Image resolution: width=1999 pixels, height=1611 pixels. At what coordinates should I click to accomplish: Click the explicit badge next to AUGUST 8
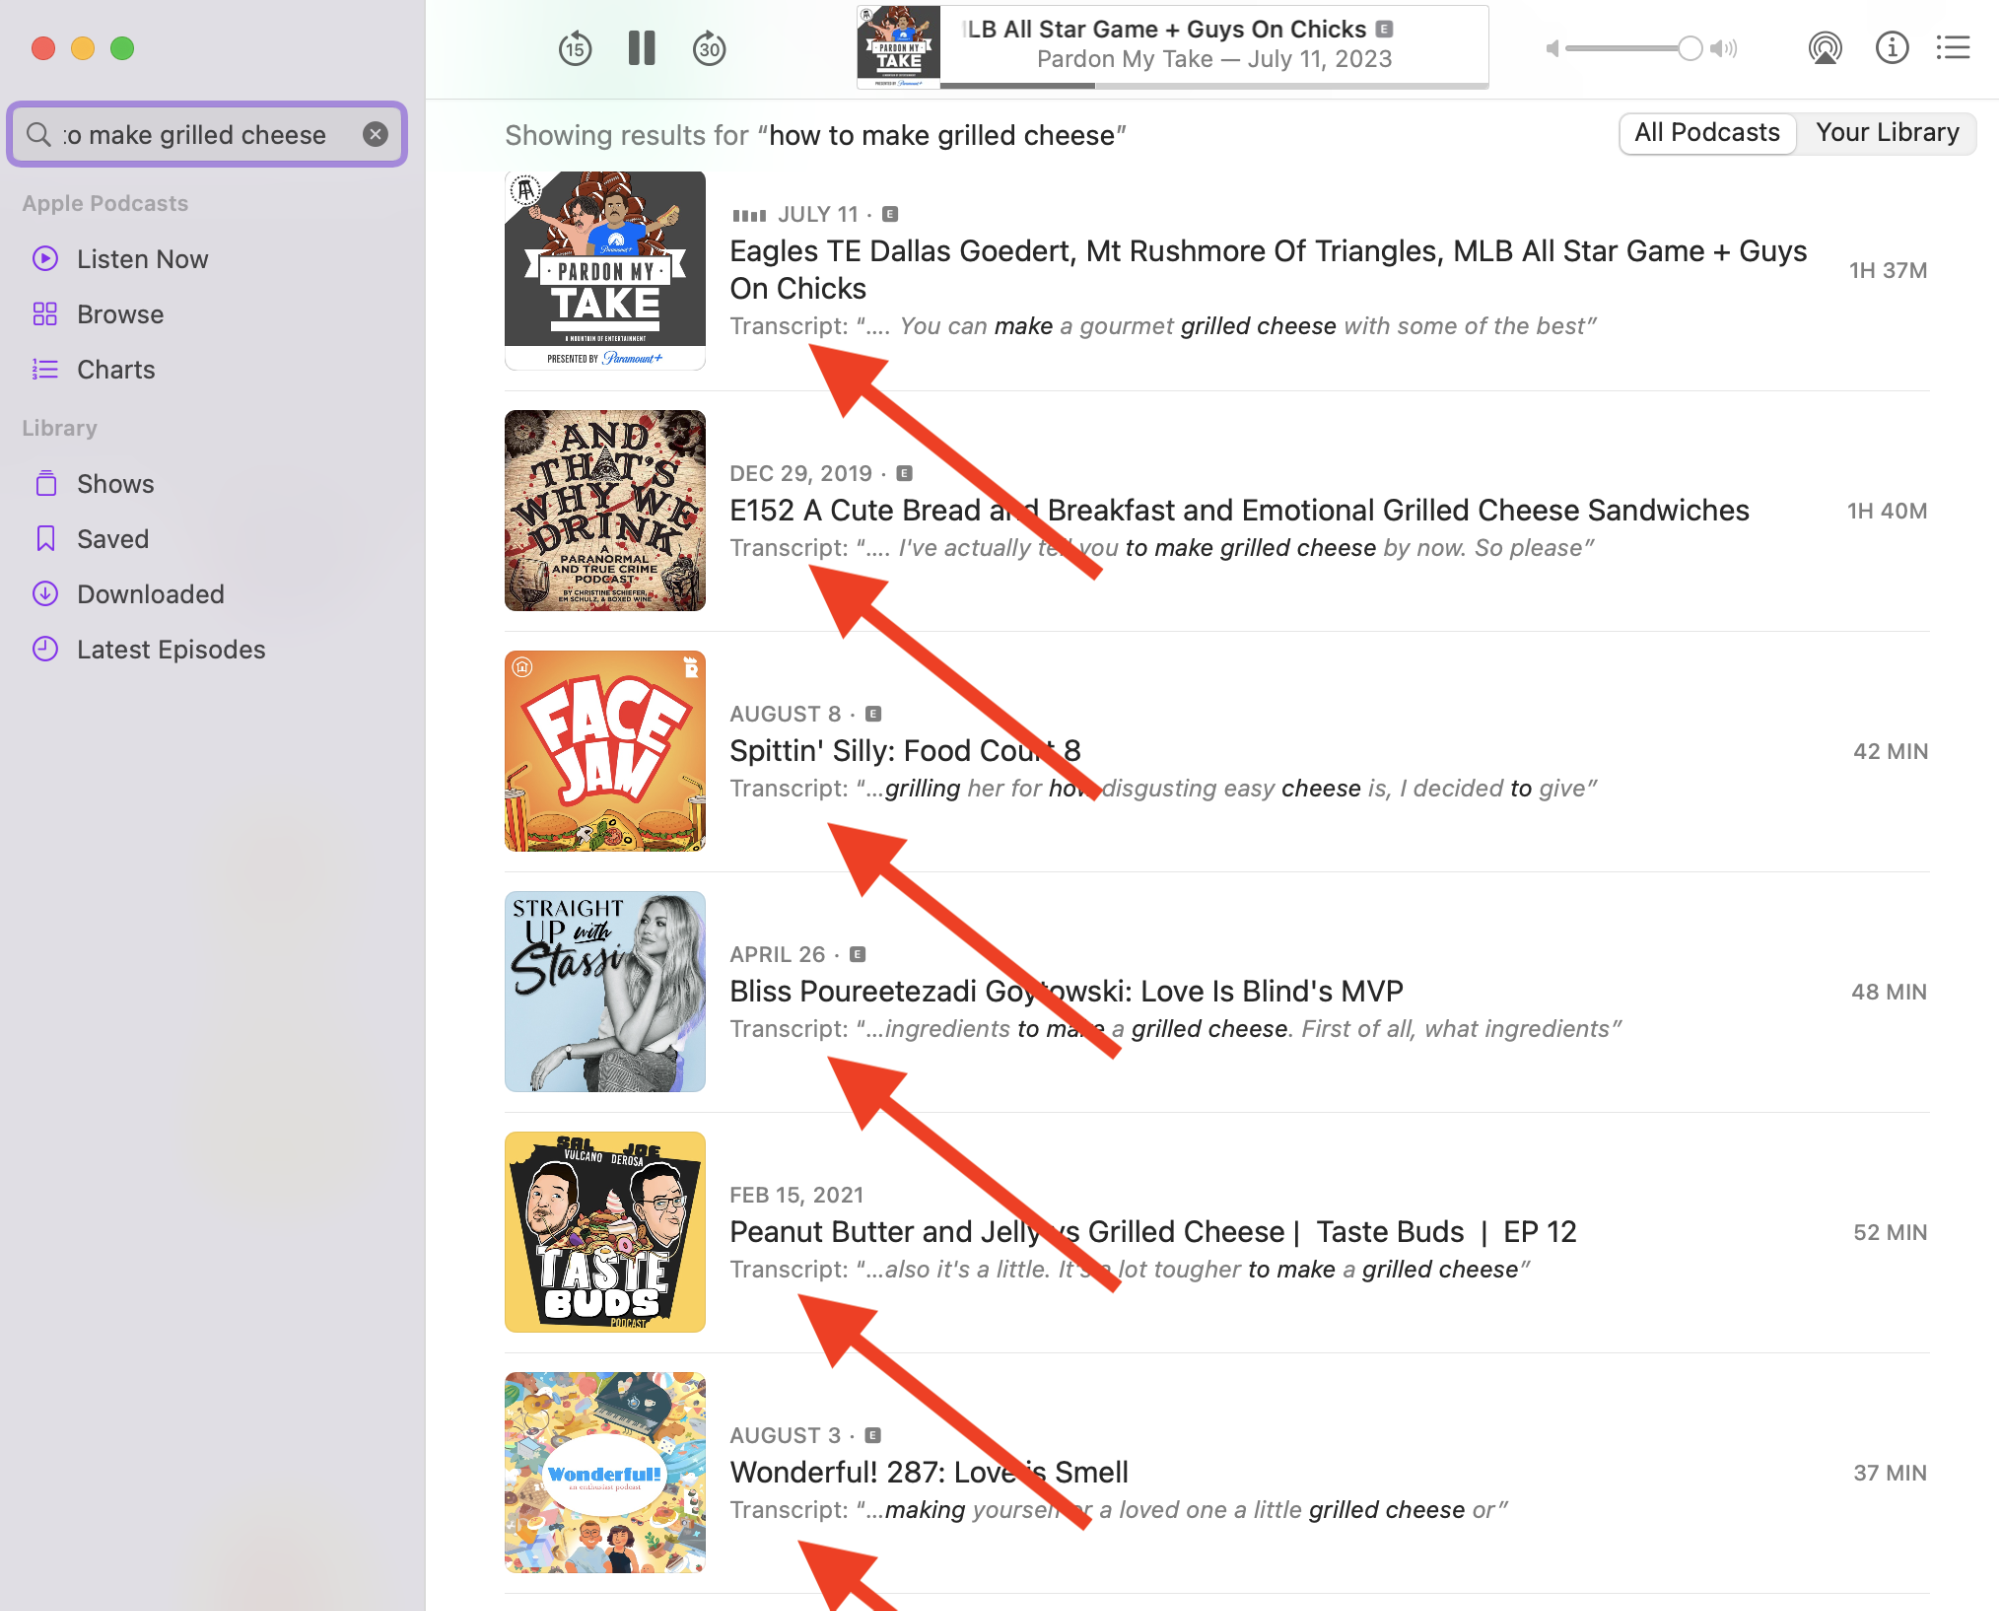point(873,714)
